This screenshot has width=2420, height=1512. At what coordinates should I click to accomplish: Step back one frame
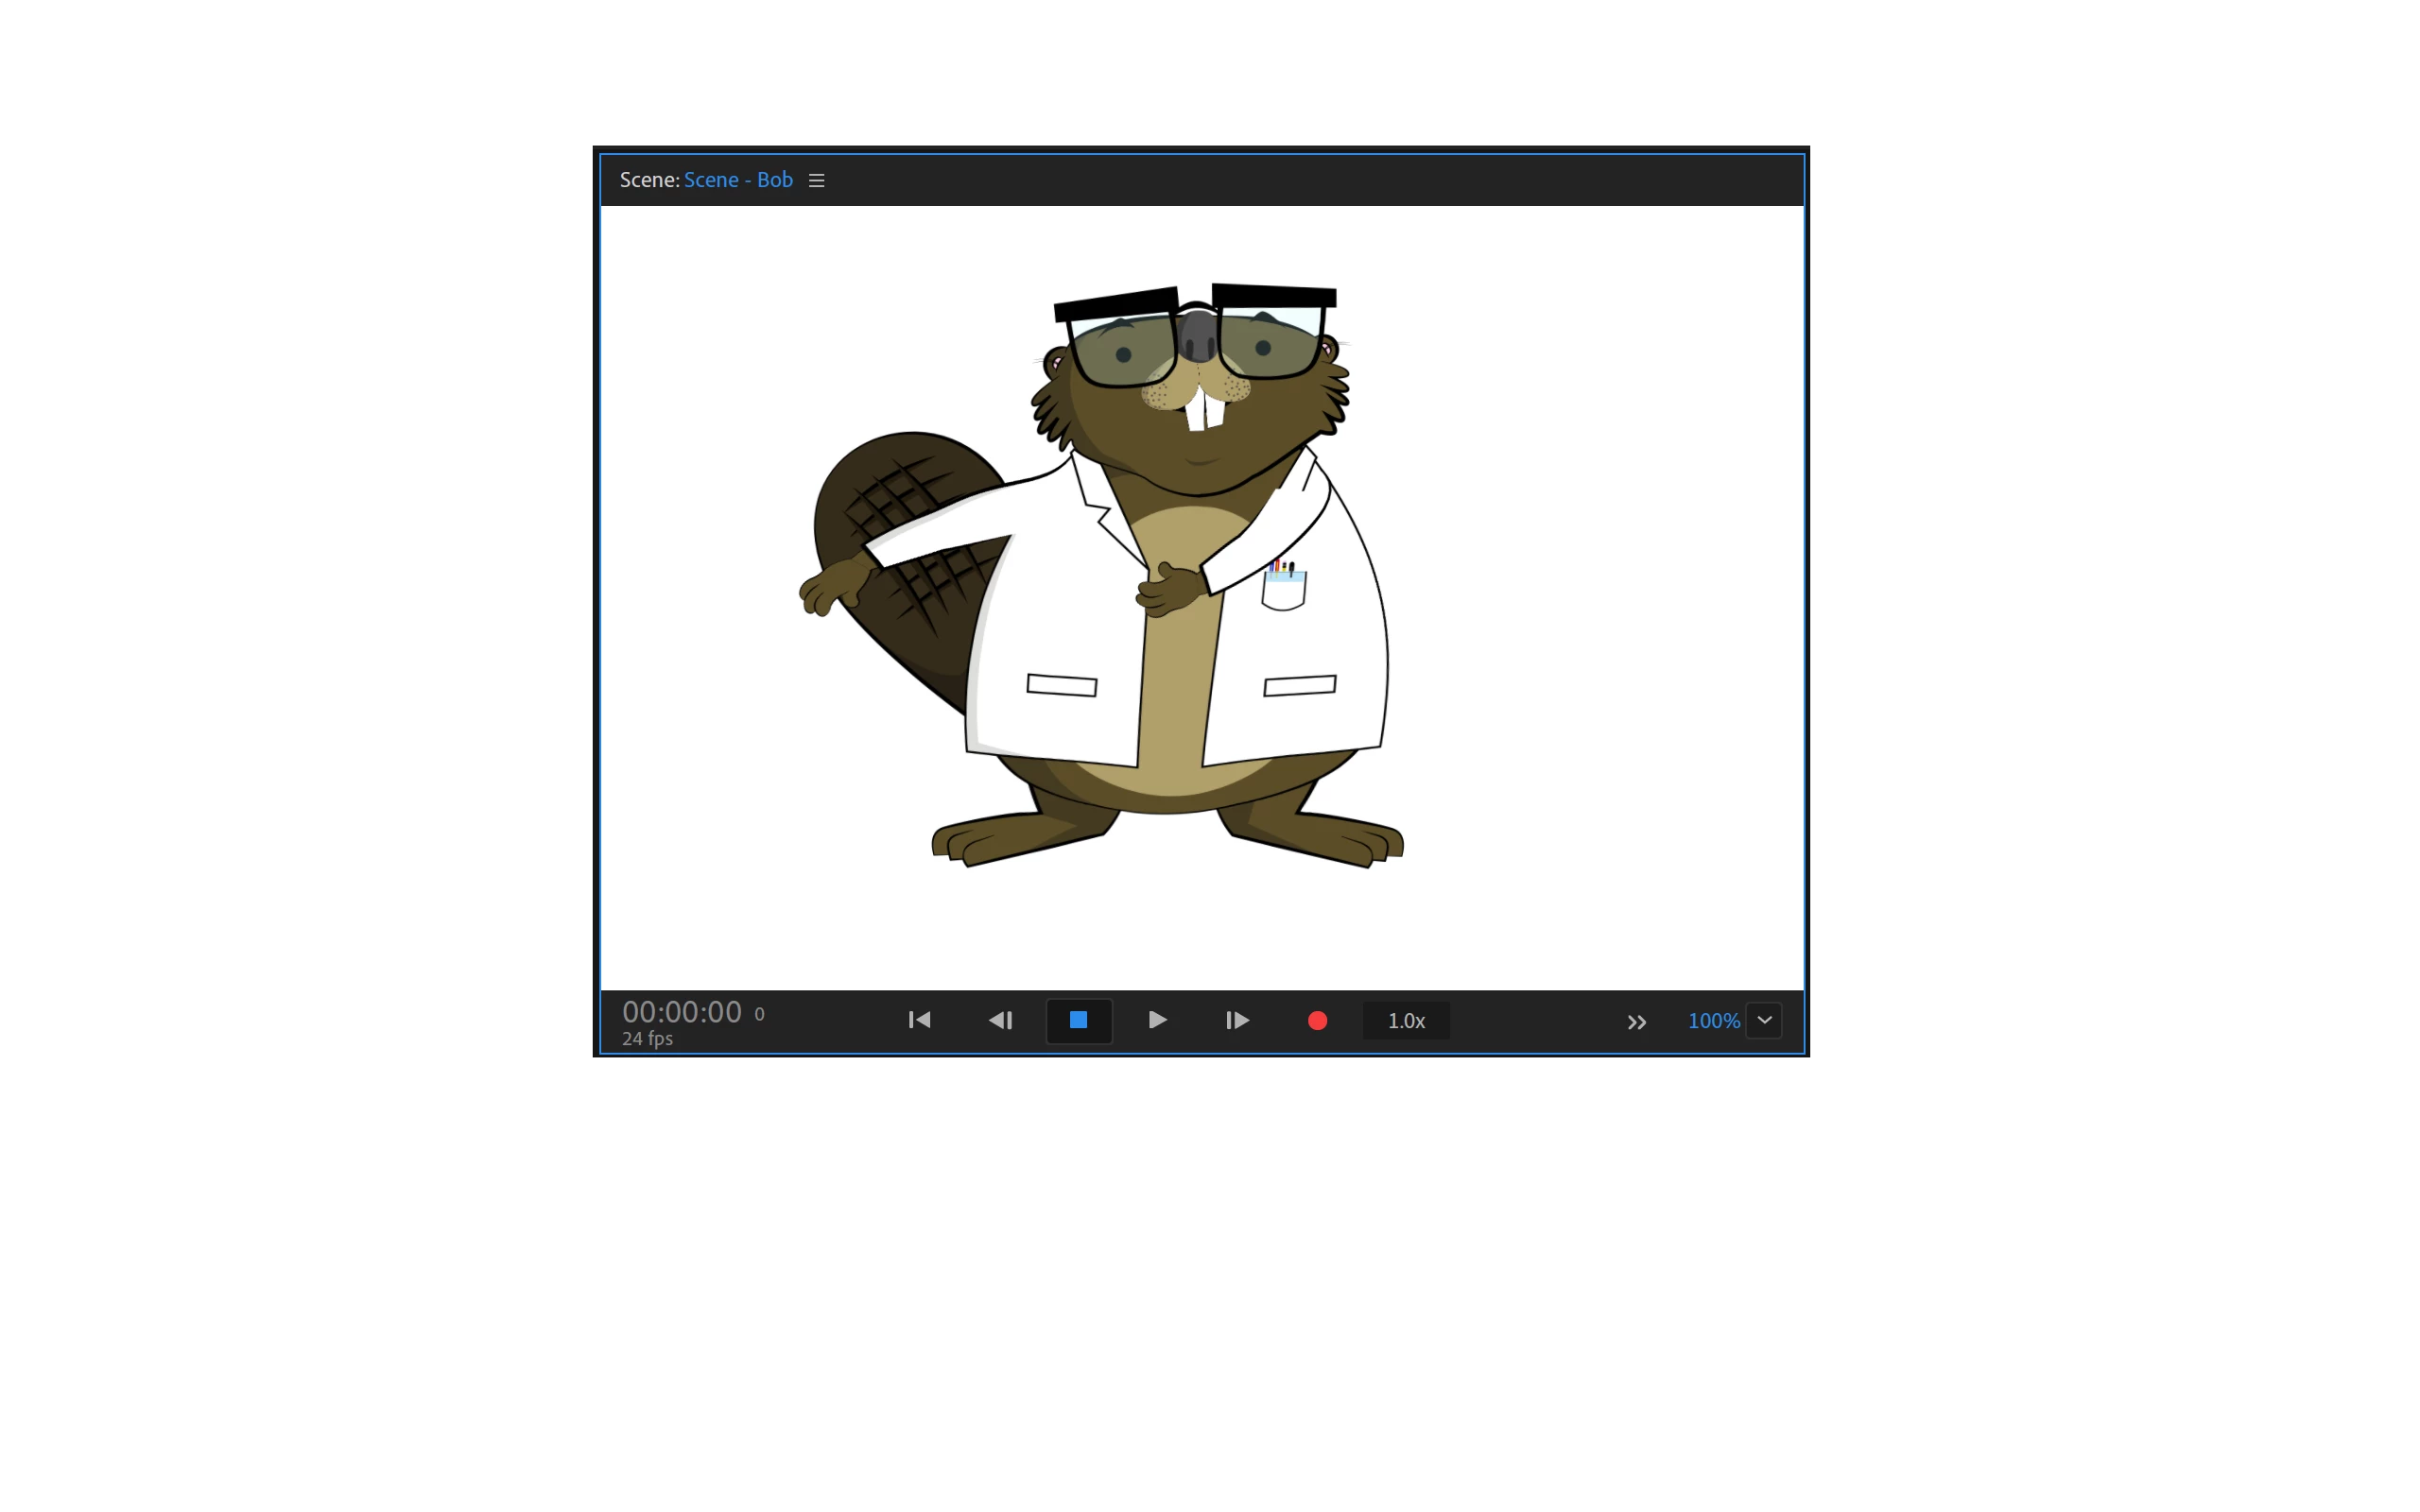(1000, 1020)
